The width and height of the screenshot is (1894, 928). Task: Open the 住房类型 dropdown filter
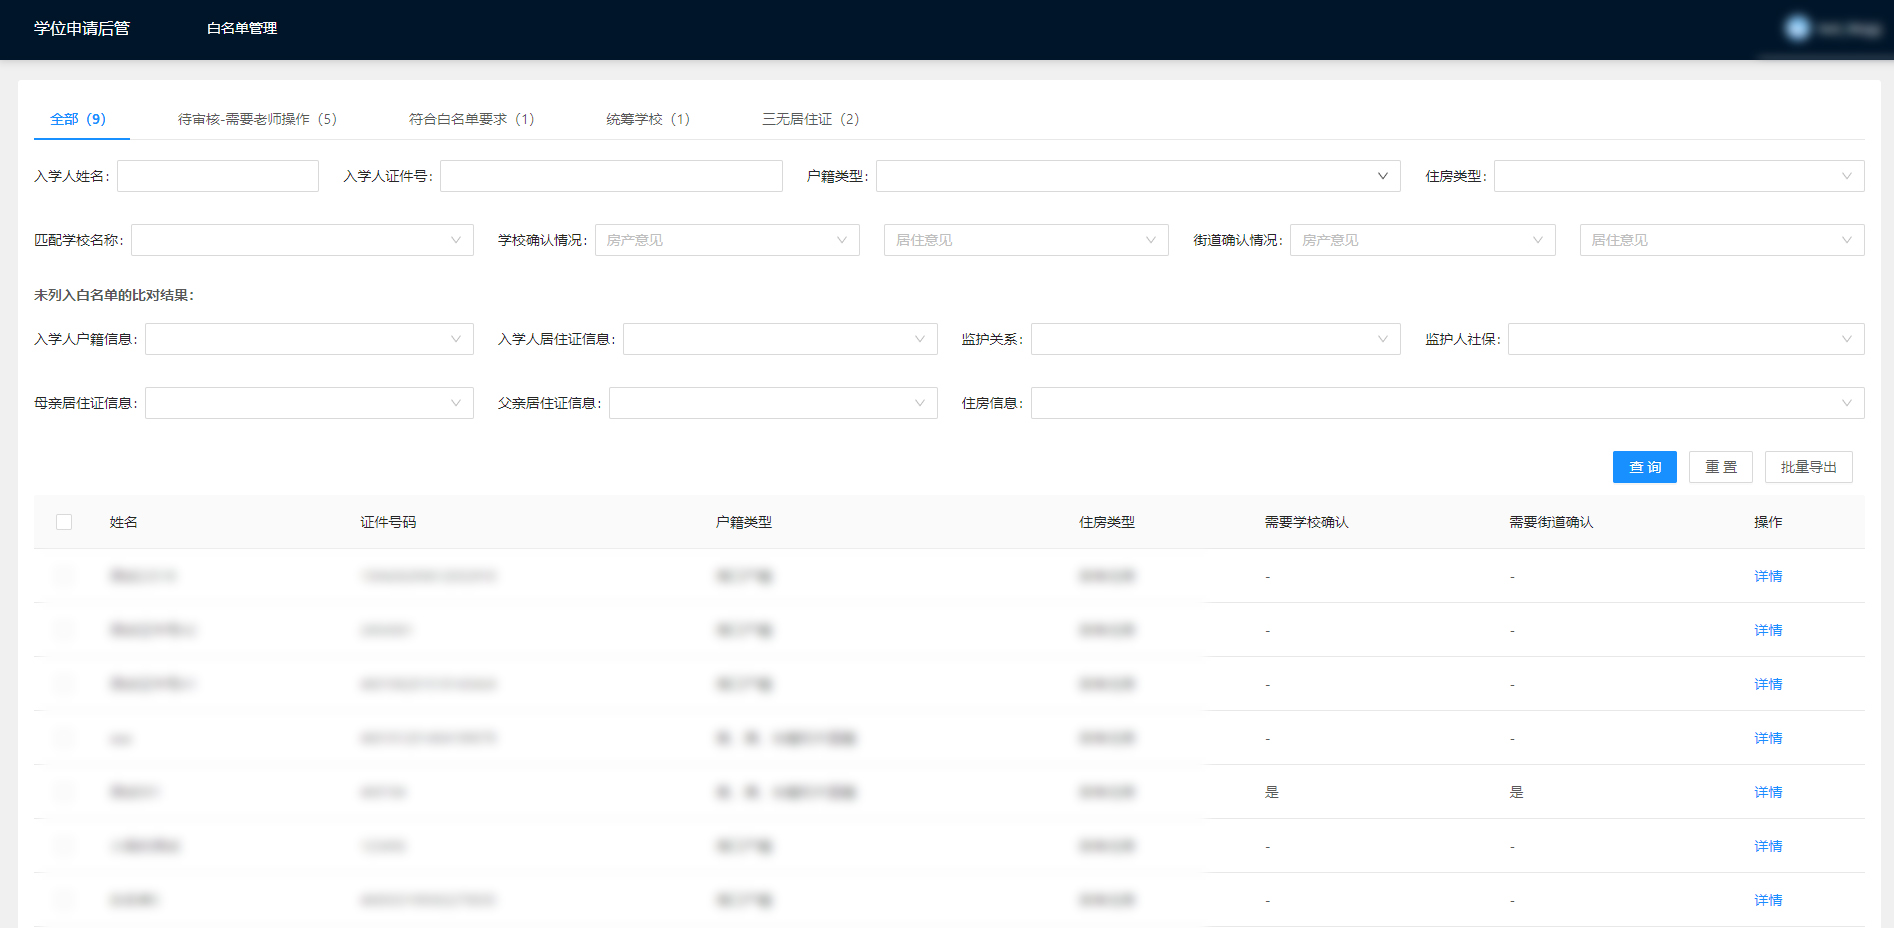(1678, 176)
